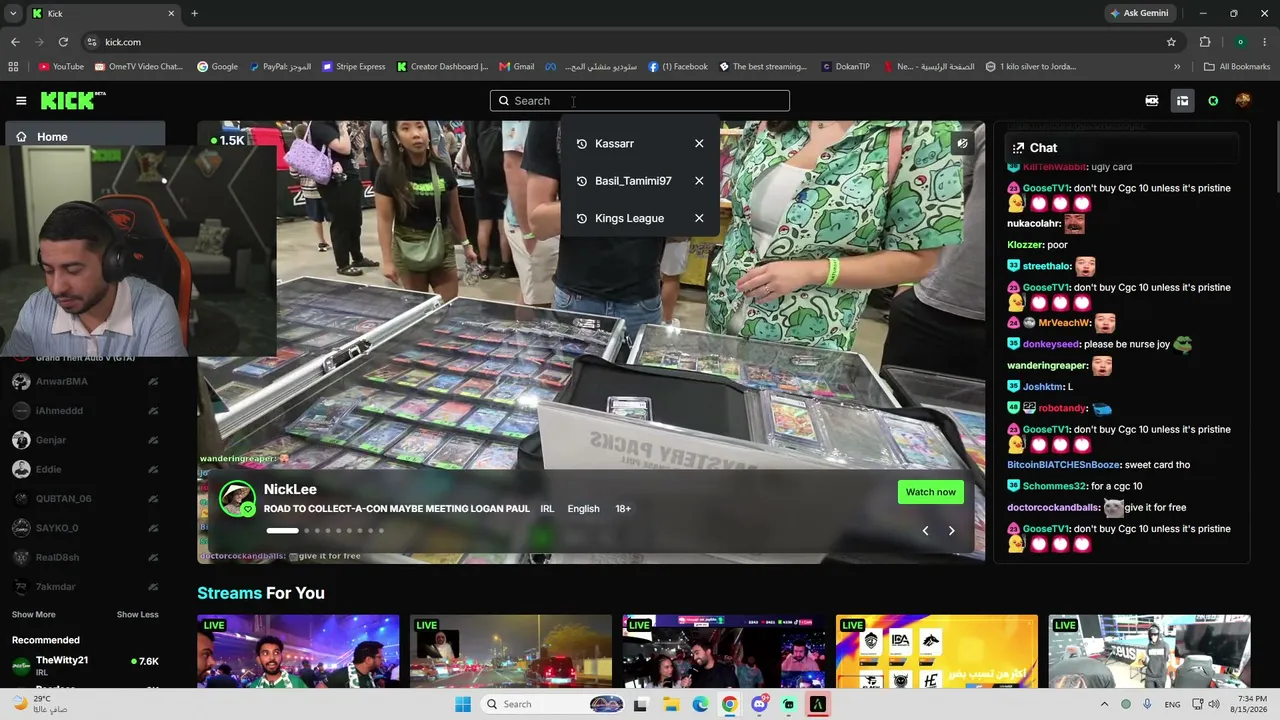Open the user profile avatar menu
The width and height of the screenshot is (1280, 720).
pos(1243,100)
